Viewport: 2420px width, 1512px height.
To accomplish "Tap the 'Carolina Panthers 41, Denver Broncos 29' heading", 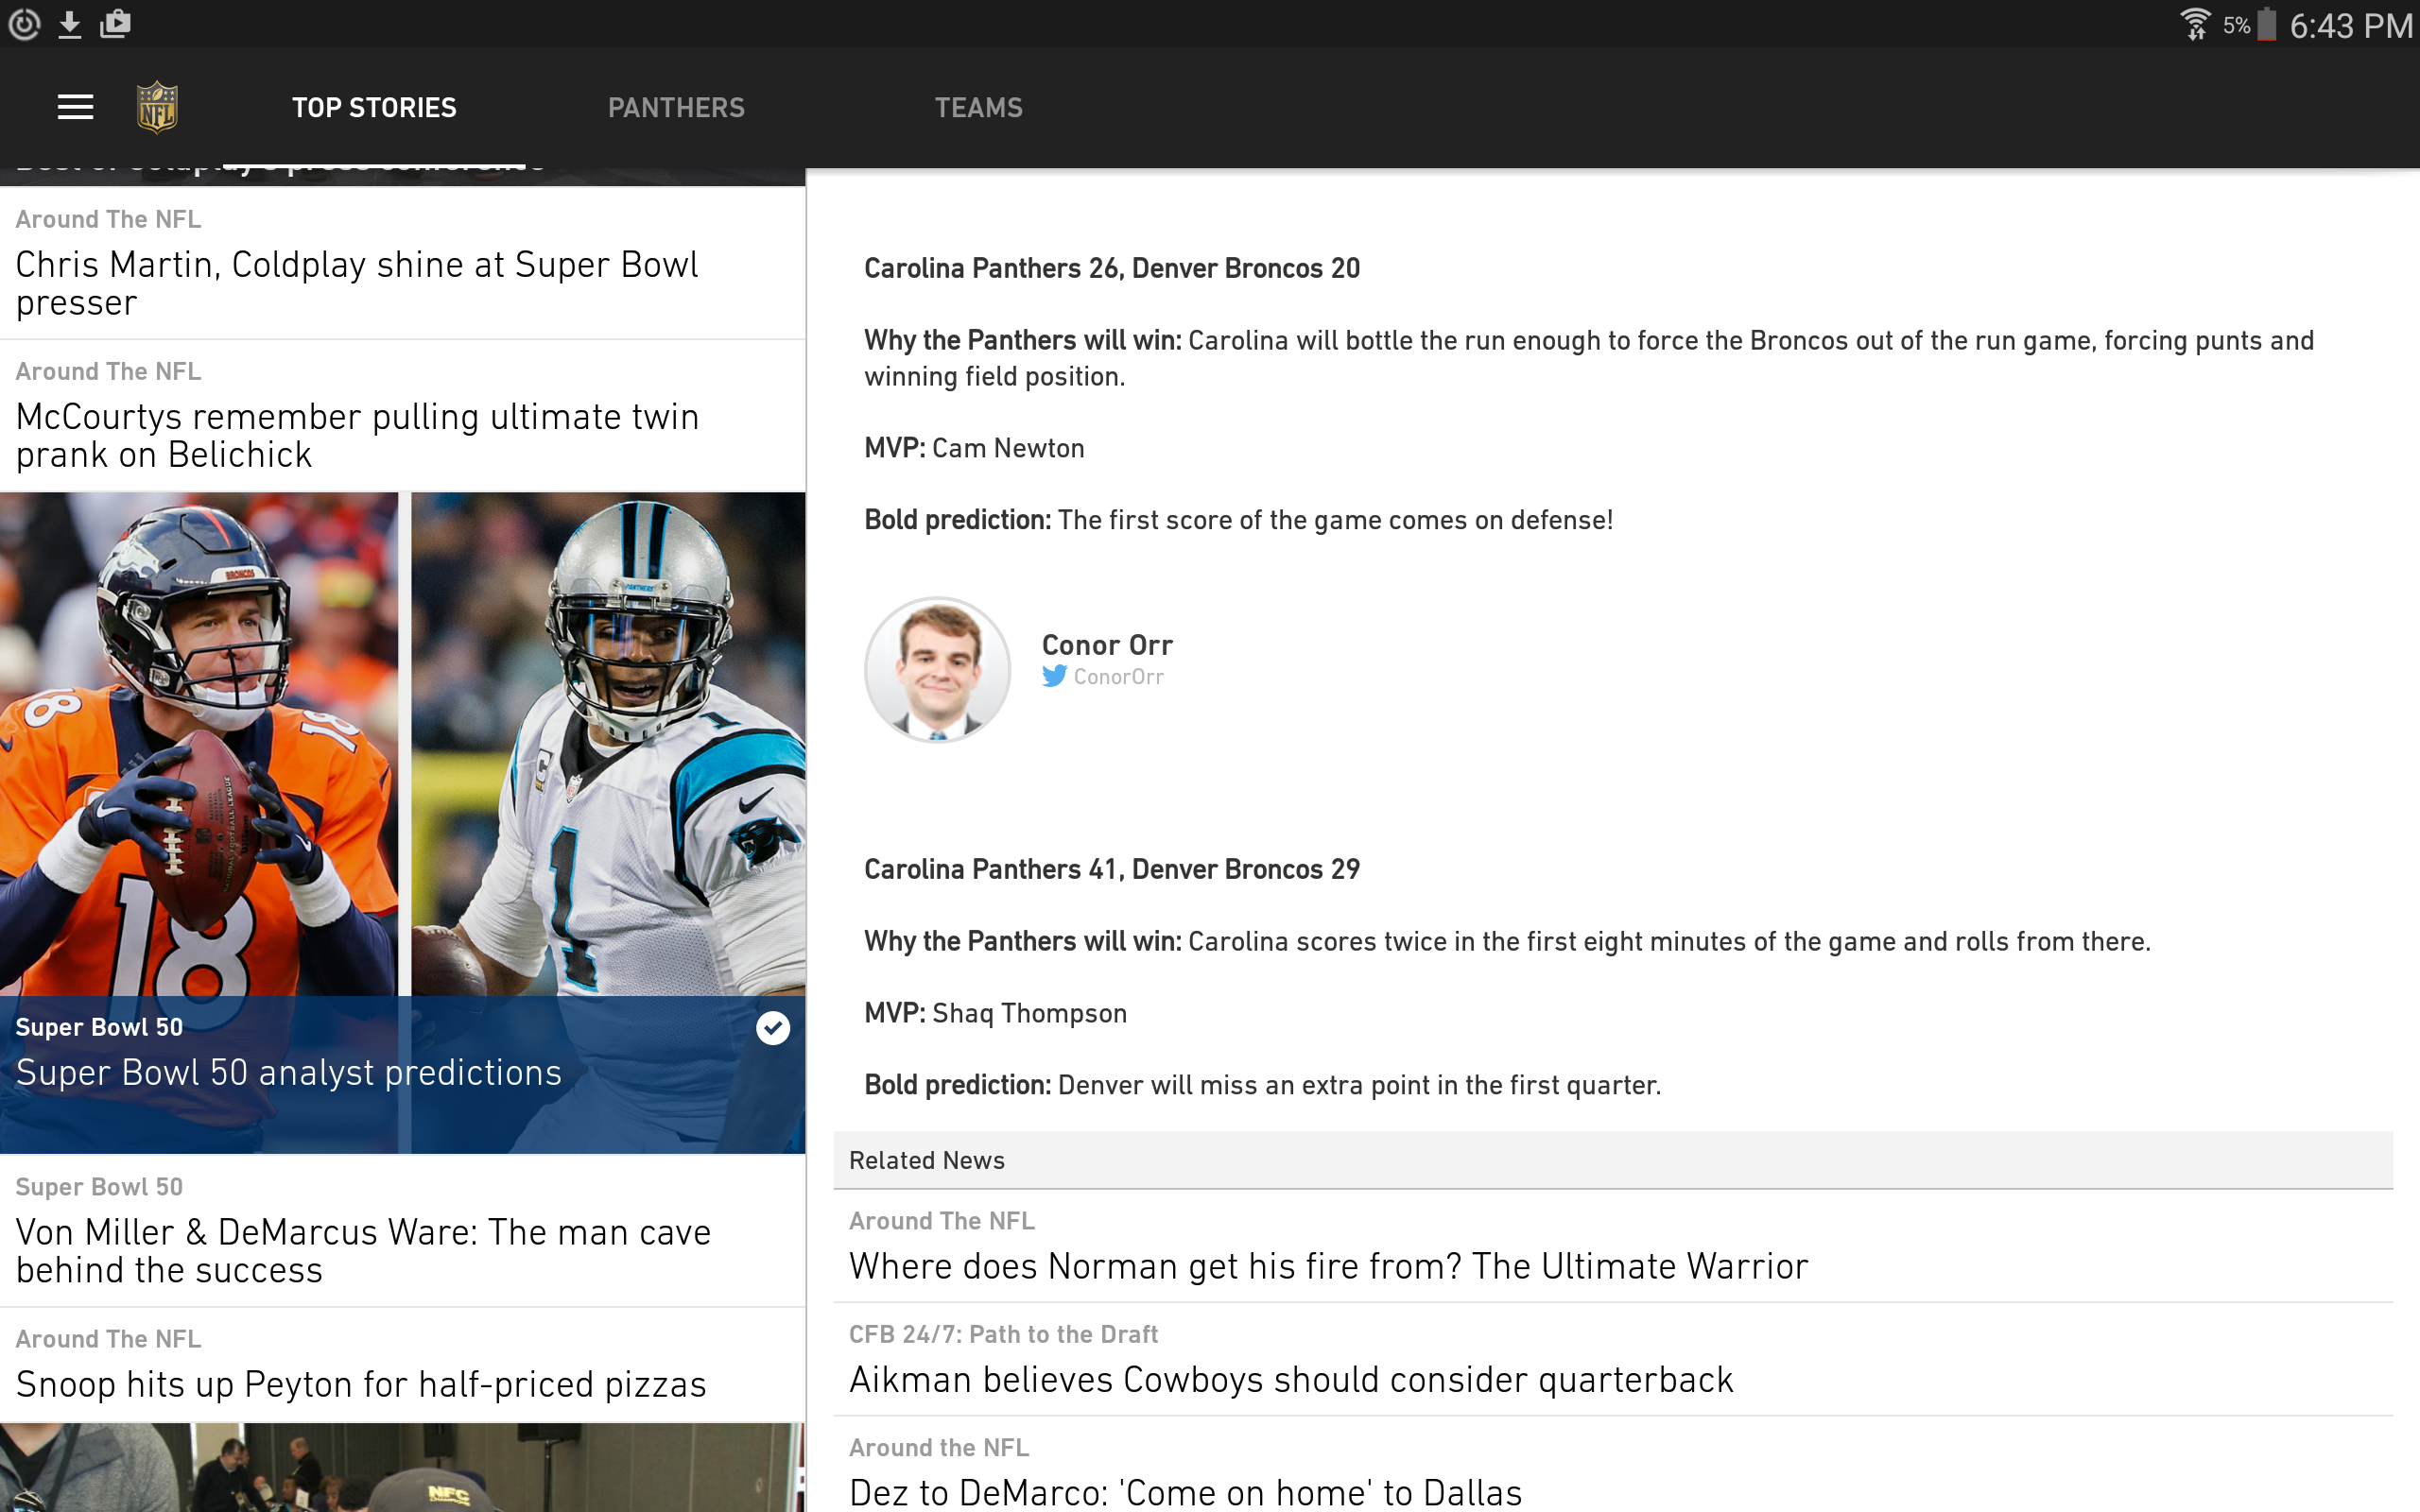I will pyautogui.click(x=1111, y=869).
